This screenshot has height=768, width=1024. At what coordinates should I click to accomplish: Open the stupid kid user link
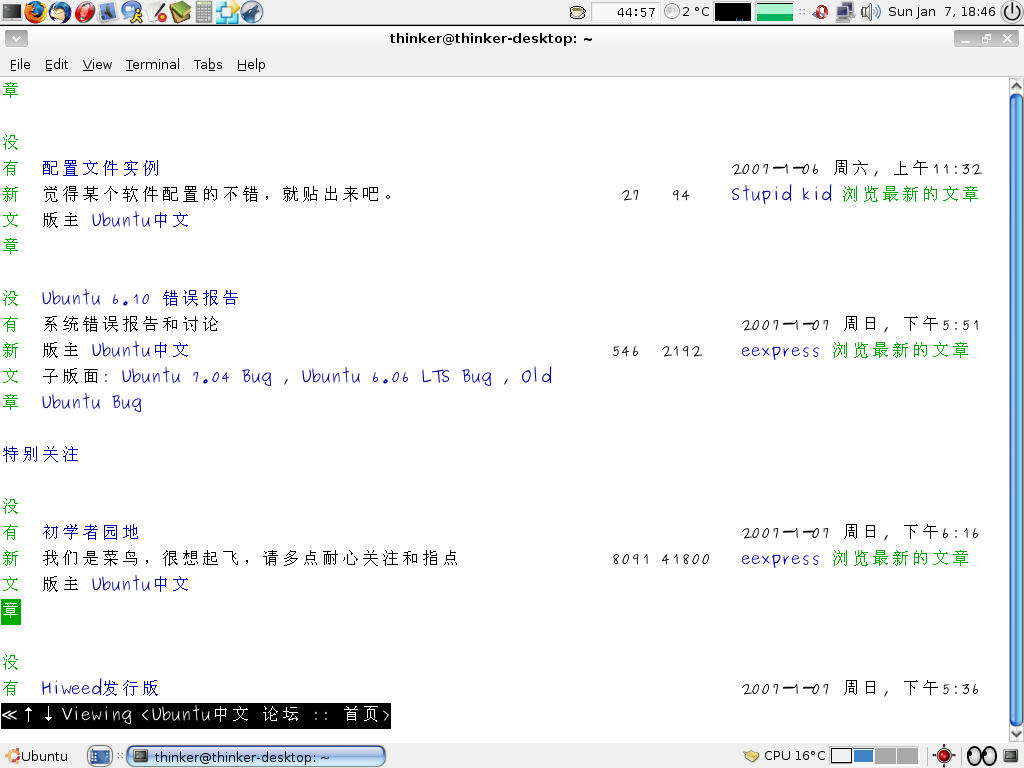(781, 194)
